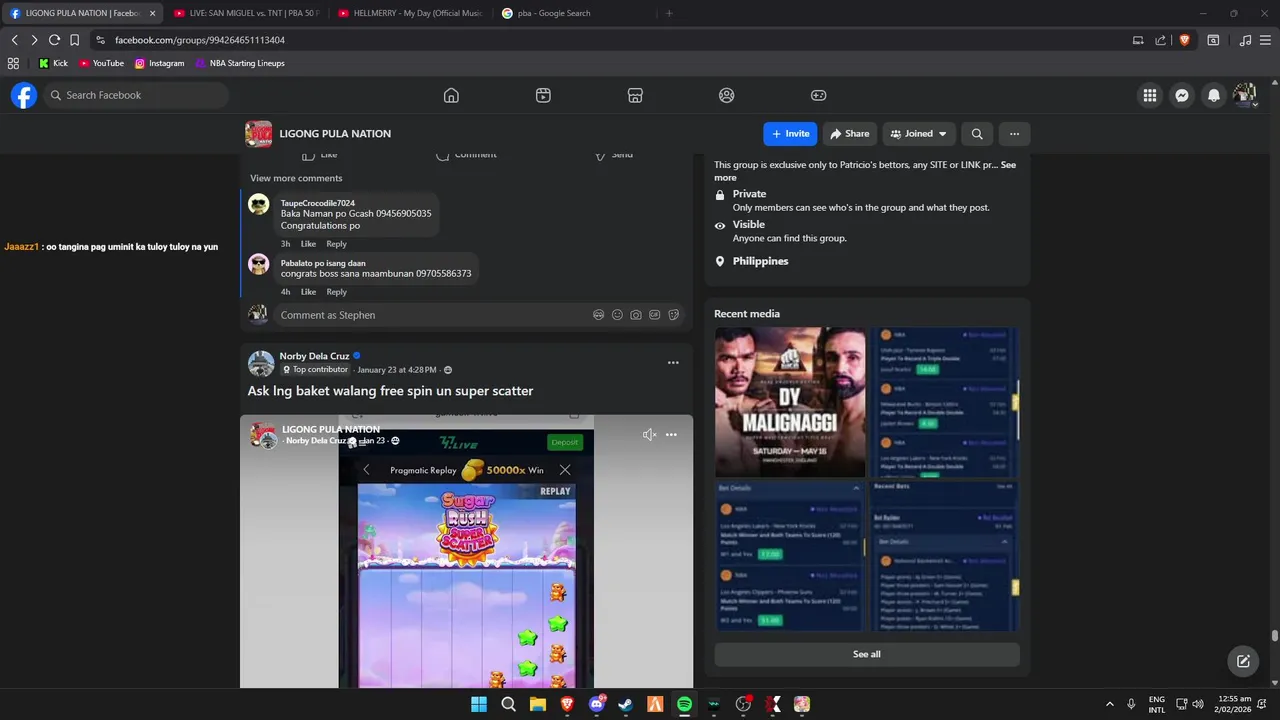Open Facebook Home feed icon
The width and height of the screenshot is (1280, 720).
451,95
